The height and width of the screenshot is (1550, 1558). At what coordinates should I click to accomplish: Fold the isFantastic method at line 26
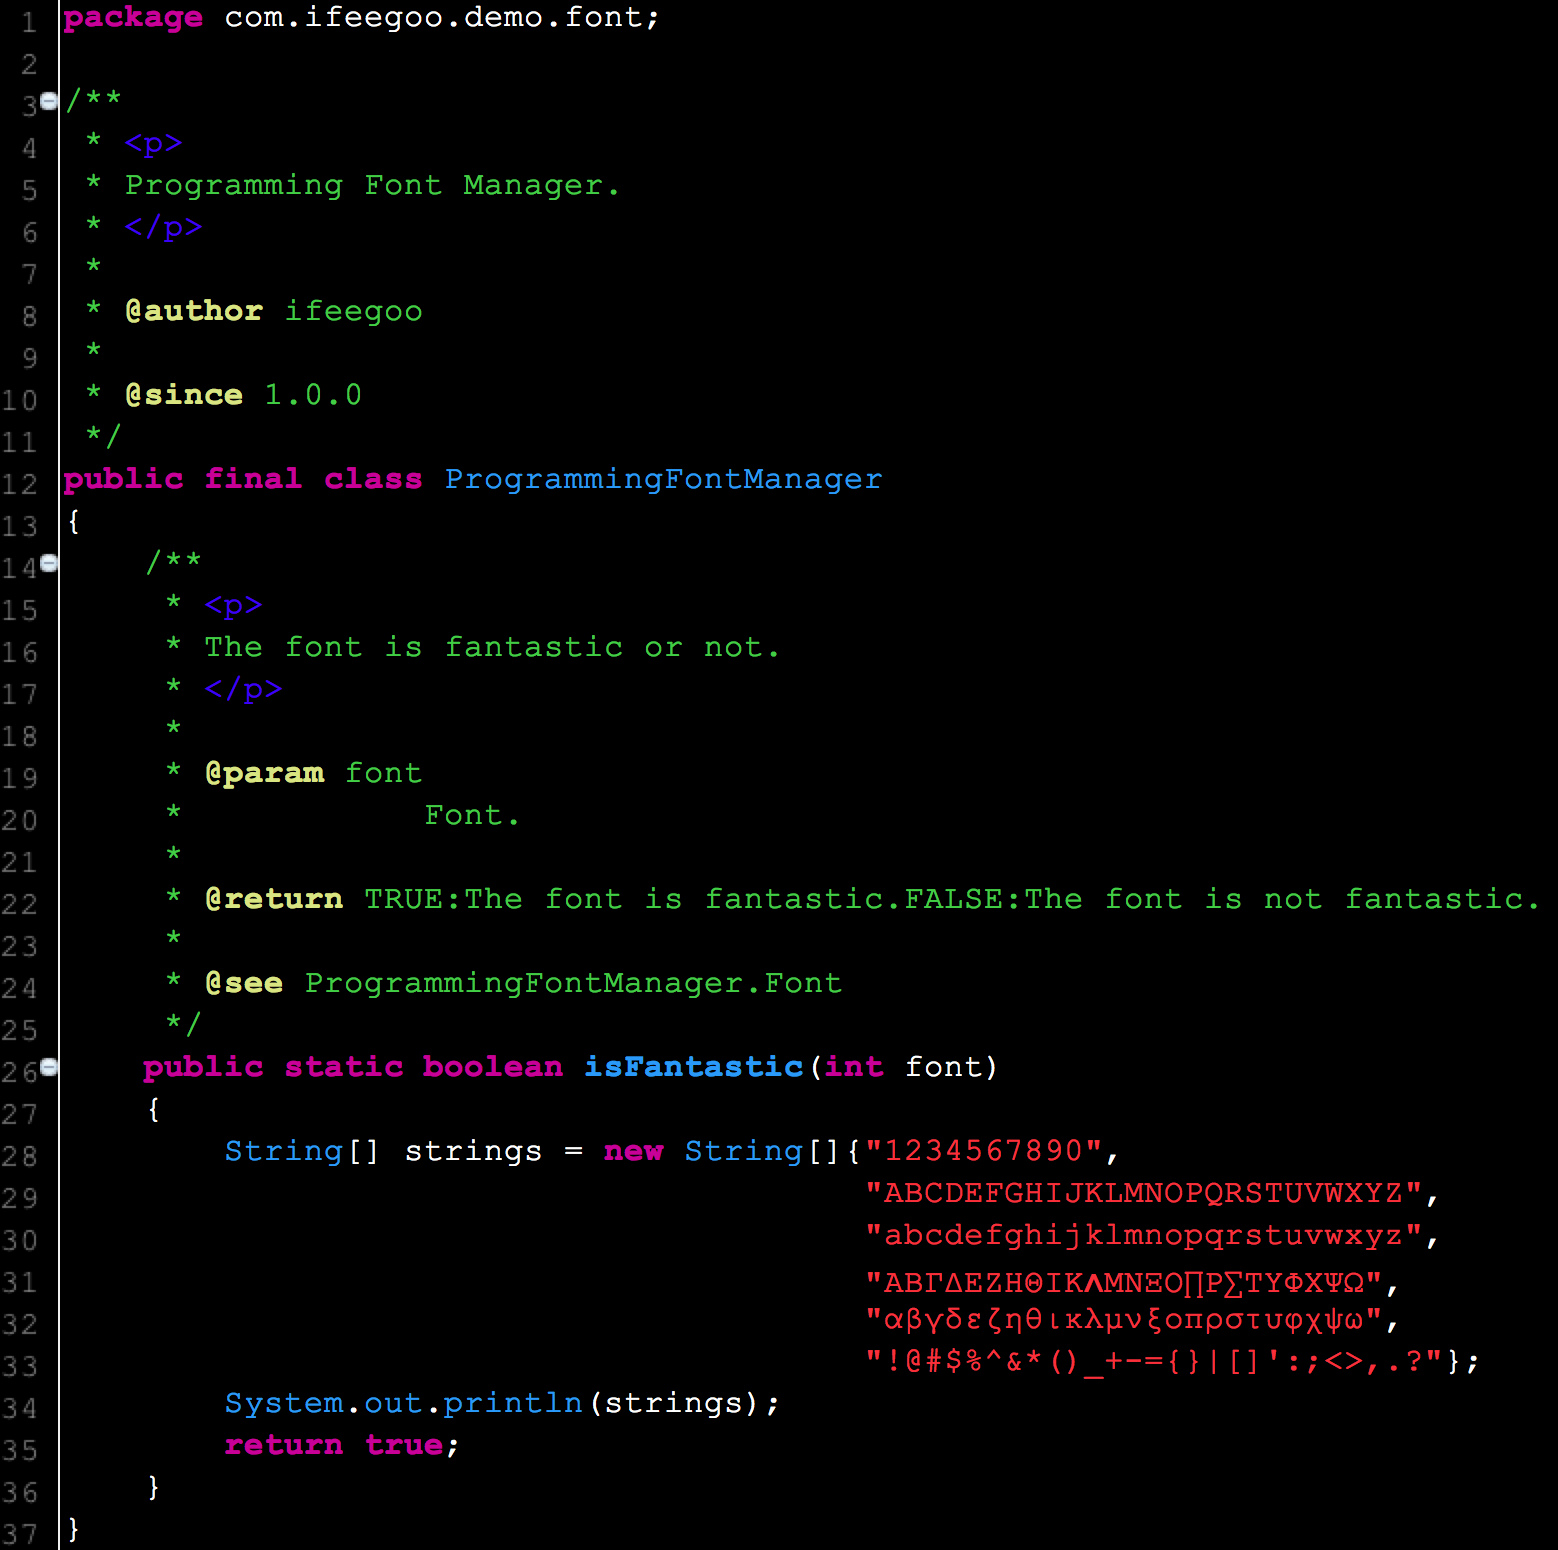pos(48,1067)
